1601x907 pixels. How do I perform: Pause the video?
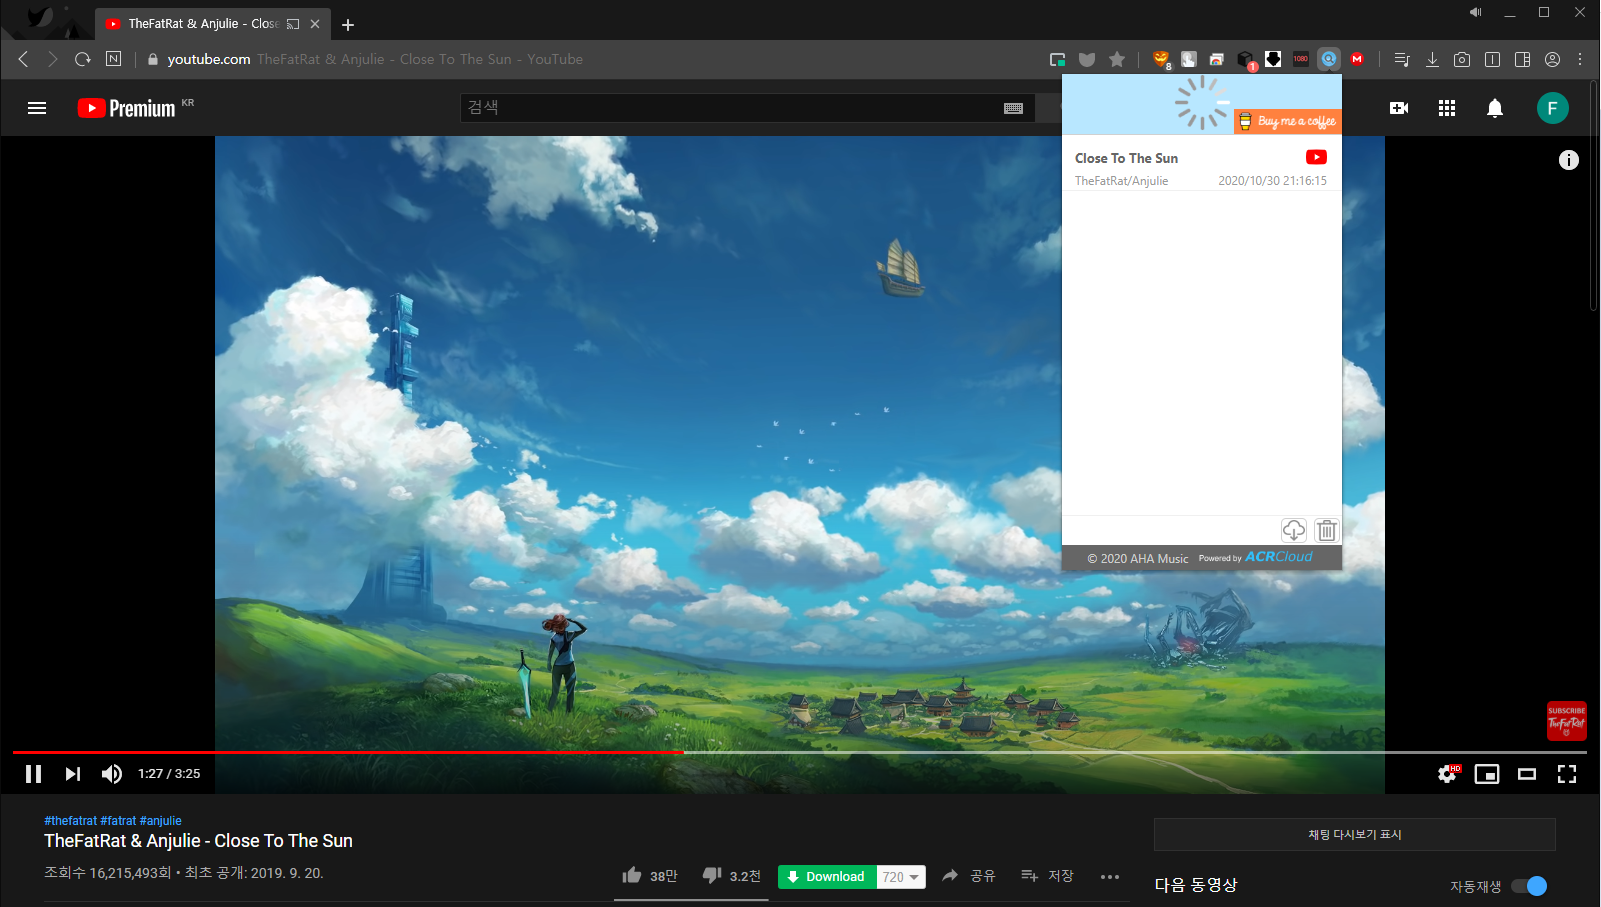pyautogui.click(x=33, y=774)
